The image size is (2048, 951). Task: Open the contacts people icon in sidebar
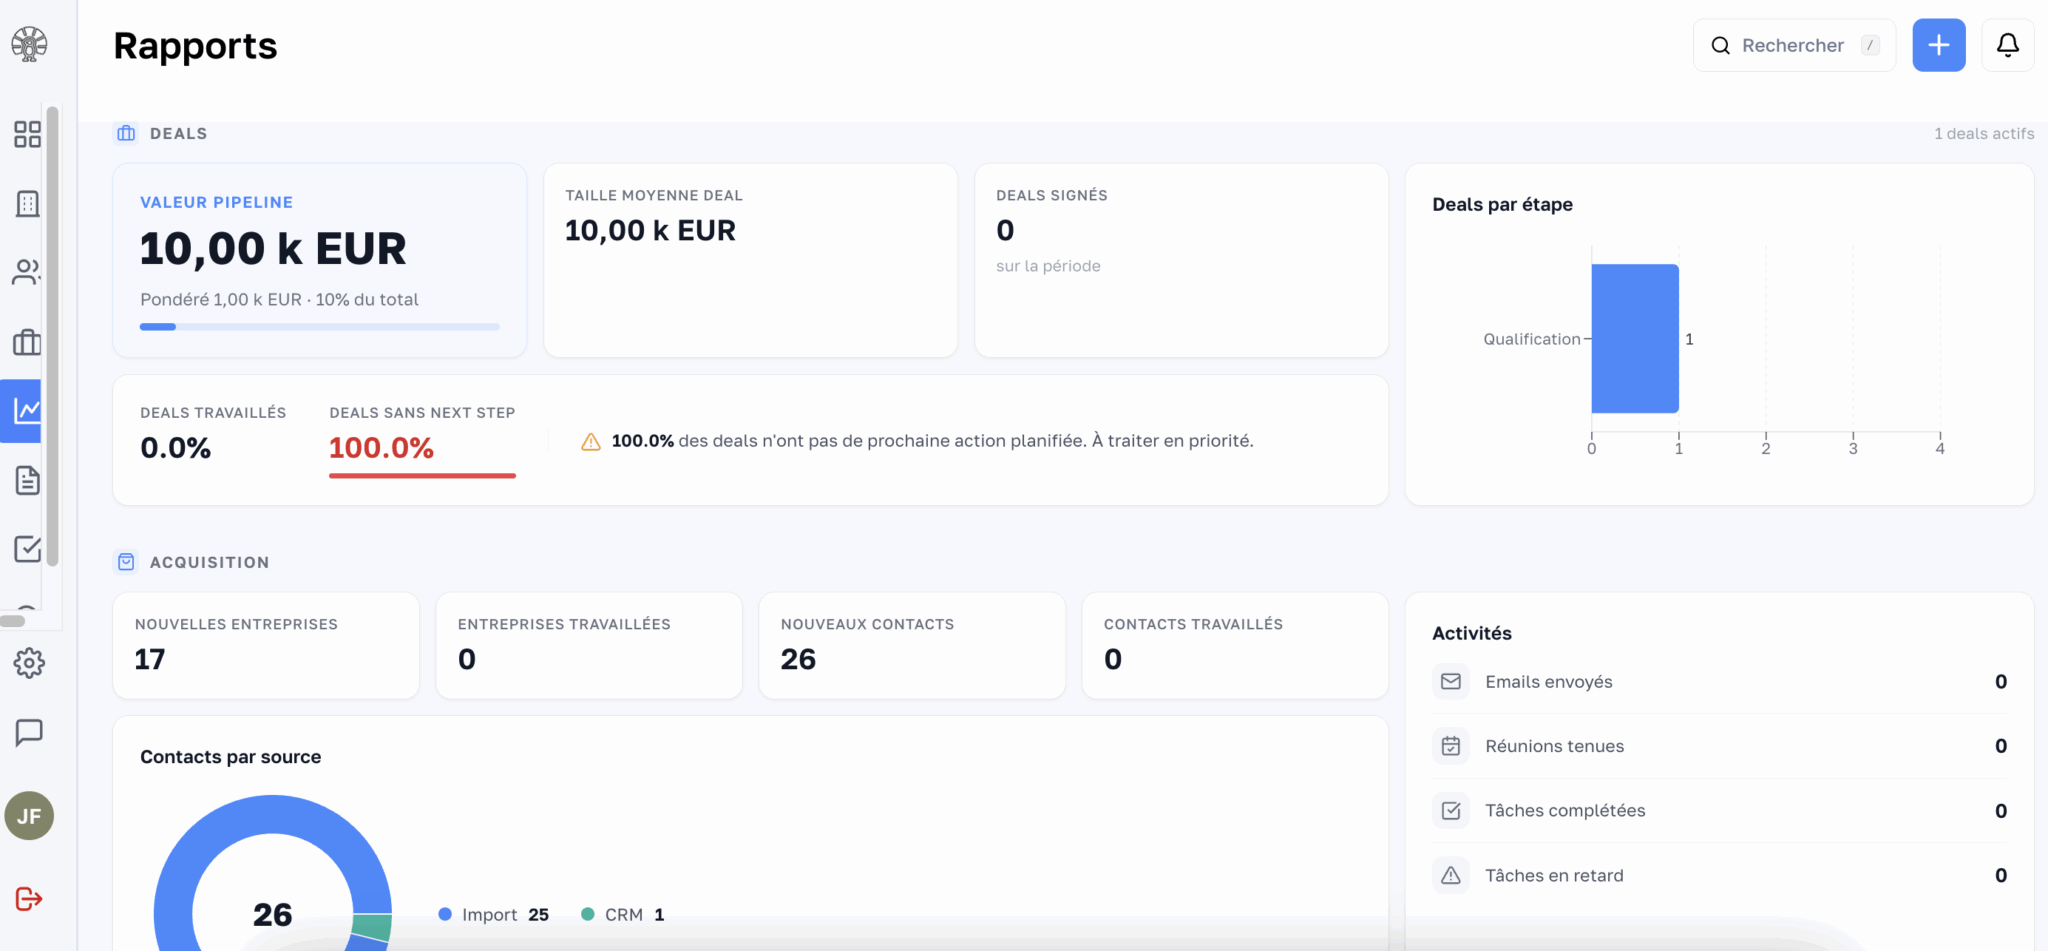tap(27, 272)
